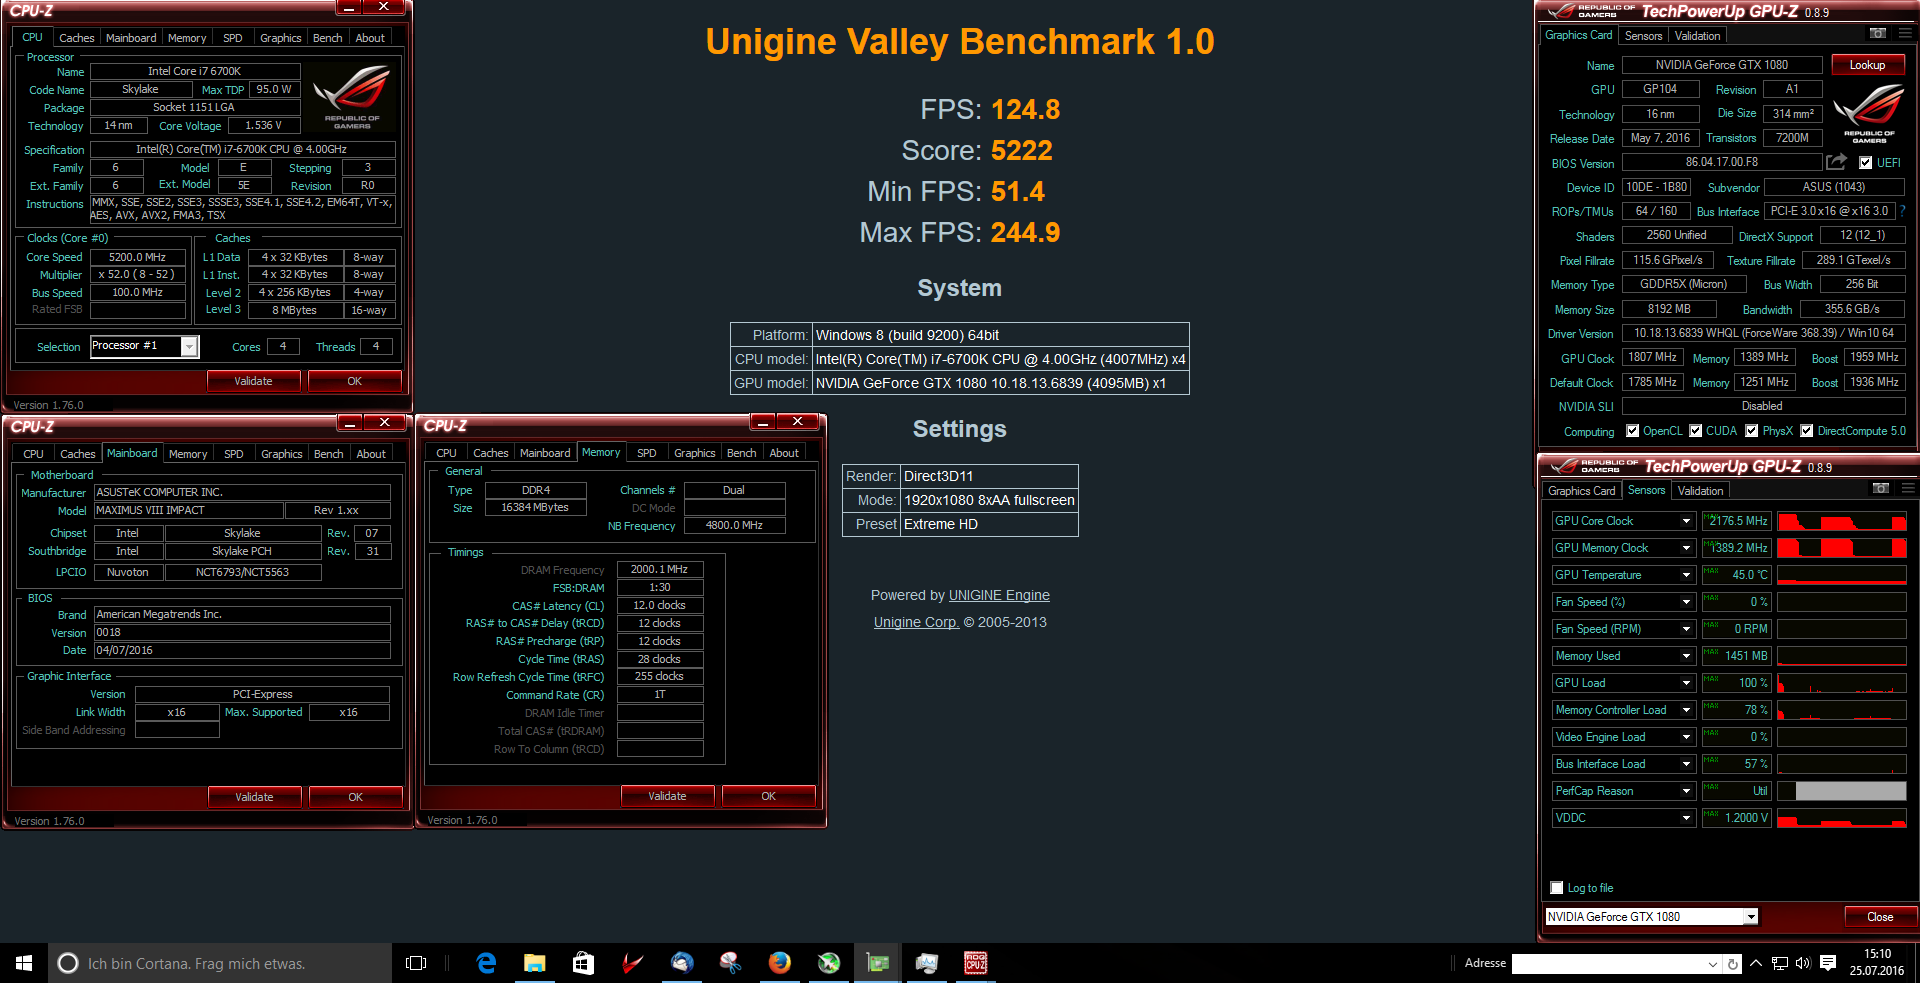1920x983 pixels.
Task: Click OK in the CPU-Z Mainboard window
Action: [x=355, y=797]
